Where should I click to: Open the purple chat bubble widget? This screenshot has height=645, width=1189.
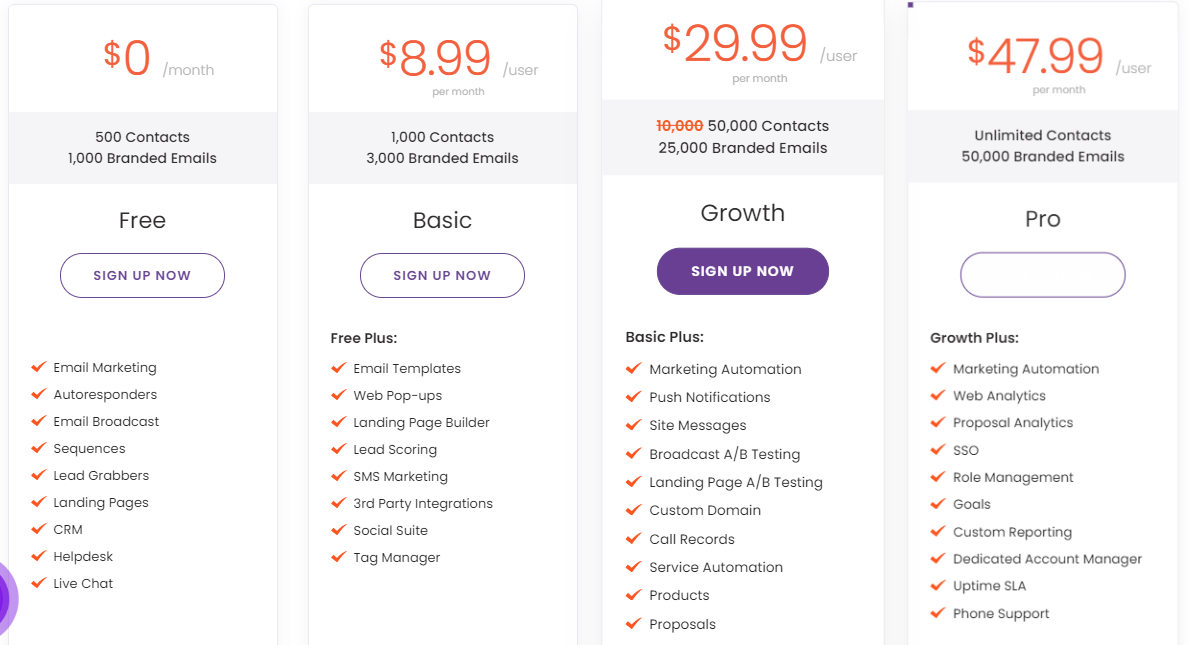(6, 599)
